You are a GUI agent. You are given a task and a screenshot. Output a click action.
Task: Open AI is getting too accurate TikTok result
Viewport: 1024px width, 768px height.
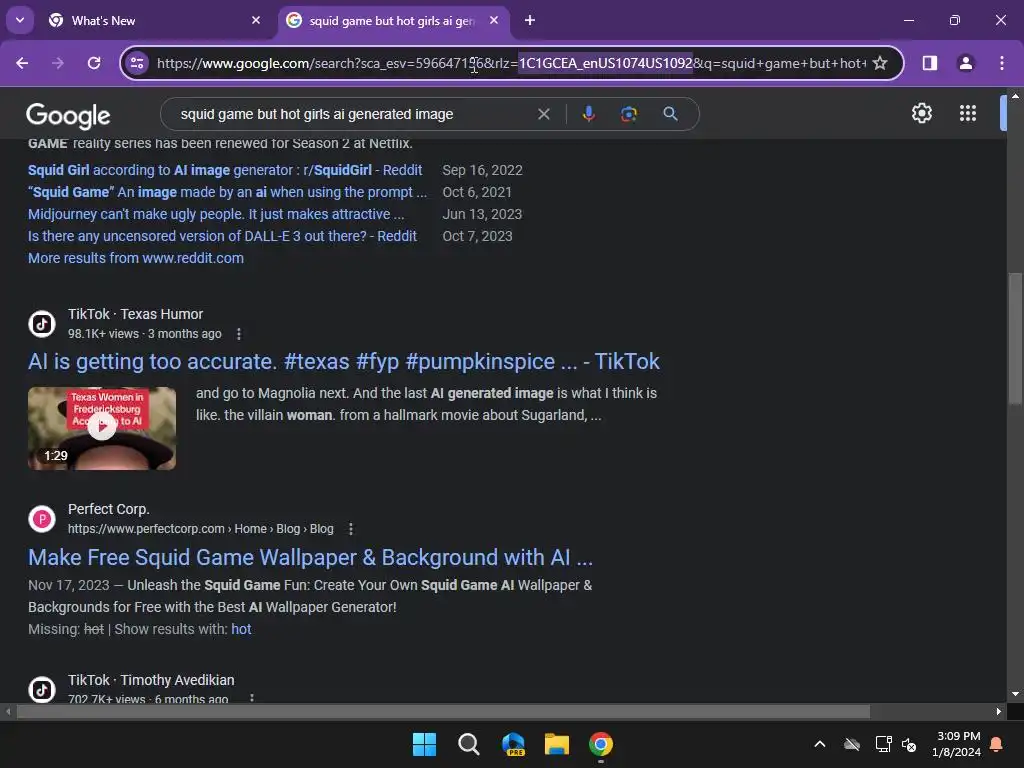[344, 362]
